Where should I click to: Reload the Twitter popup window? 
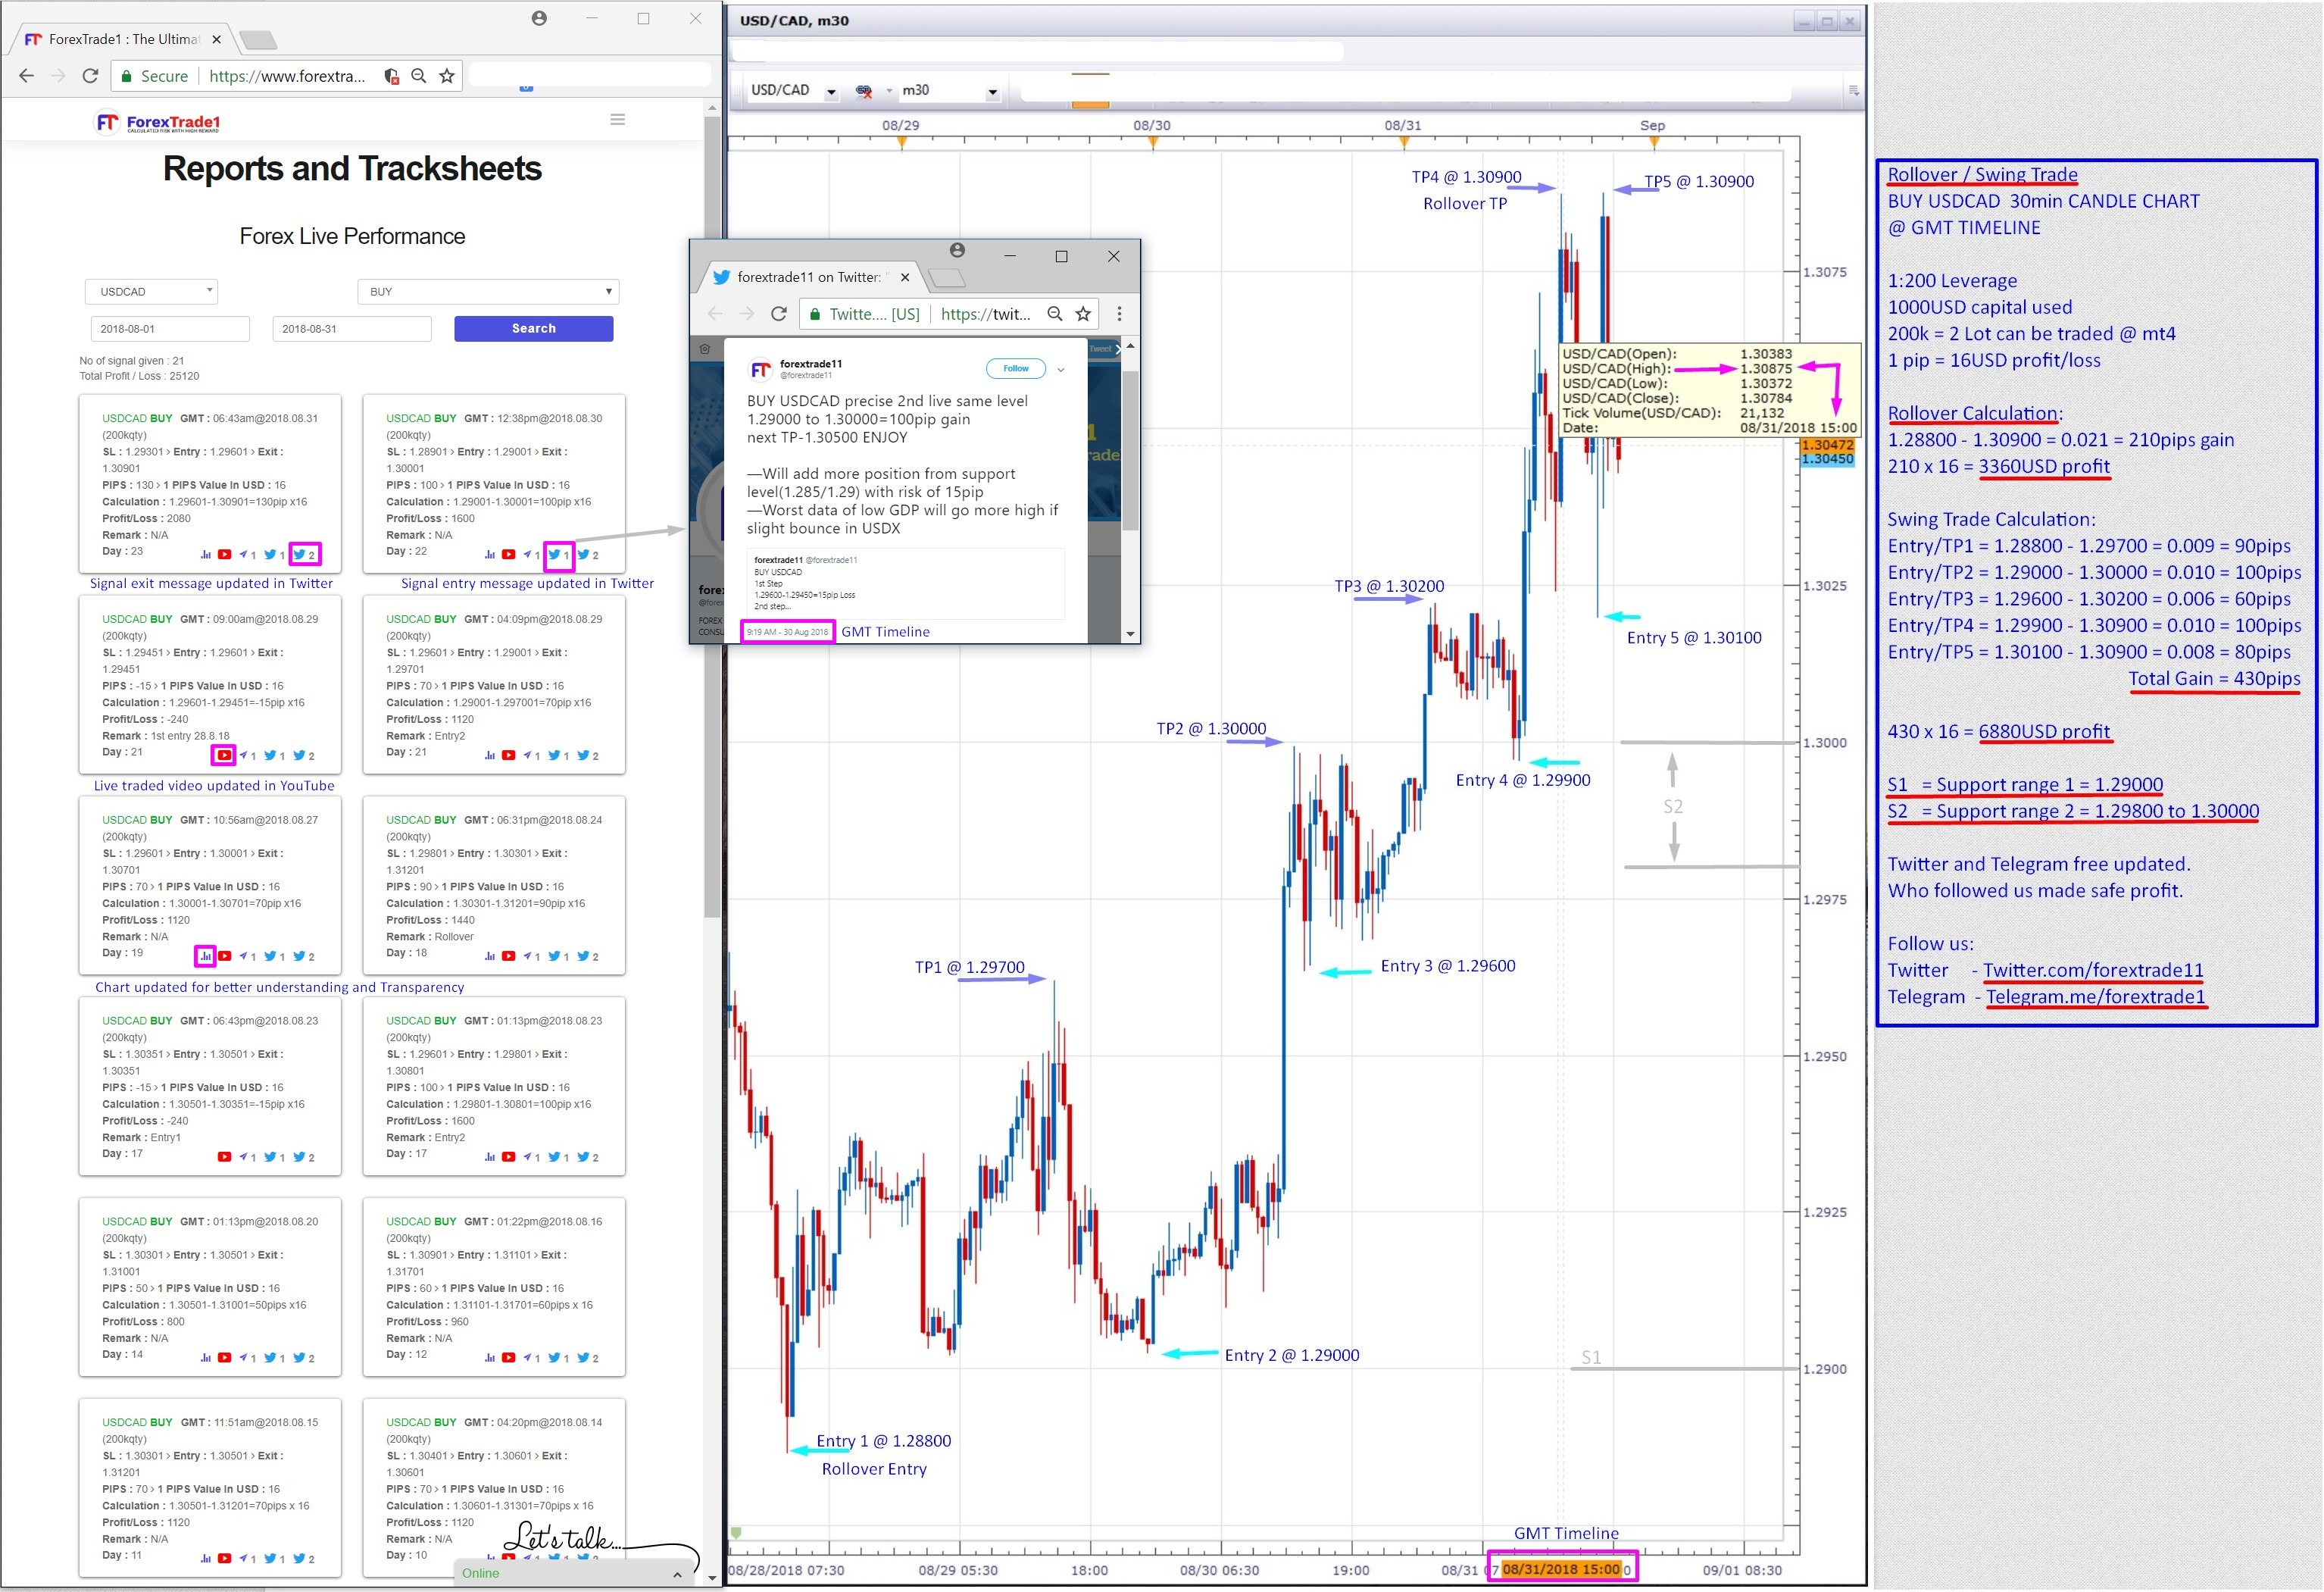click(779, 314)
